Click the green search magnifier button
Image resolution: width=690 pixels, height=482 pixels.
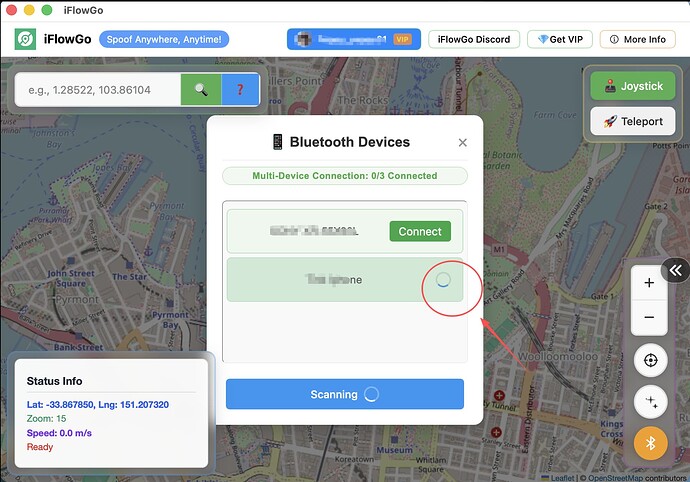(x=201, y=90)
